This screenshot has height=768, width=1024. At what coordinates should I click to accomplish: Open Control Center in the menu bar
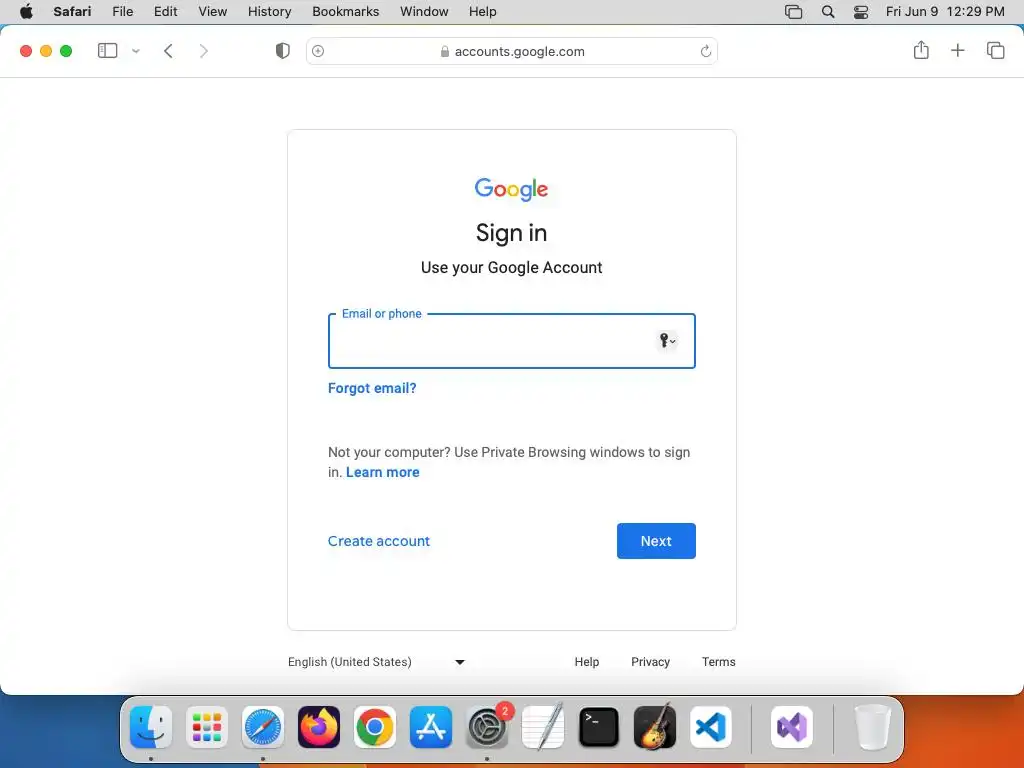[861, 12]
